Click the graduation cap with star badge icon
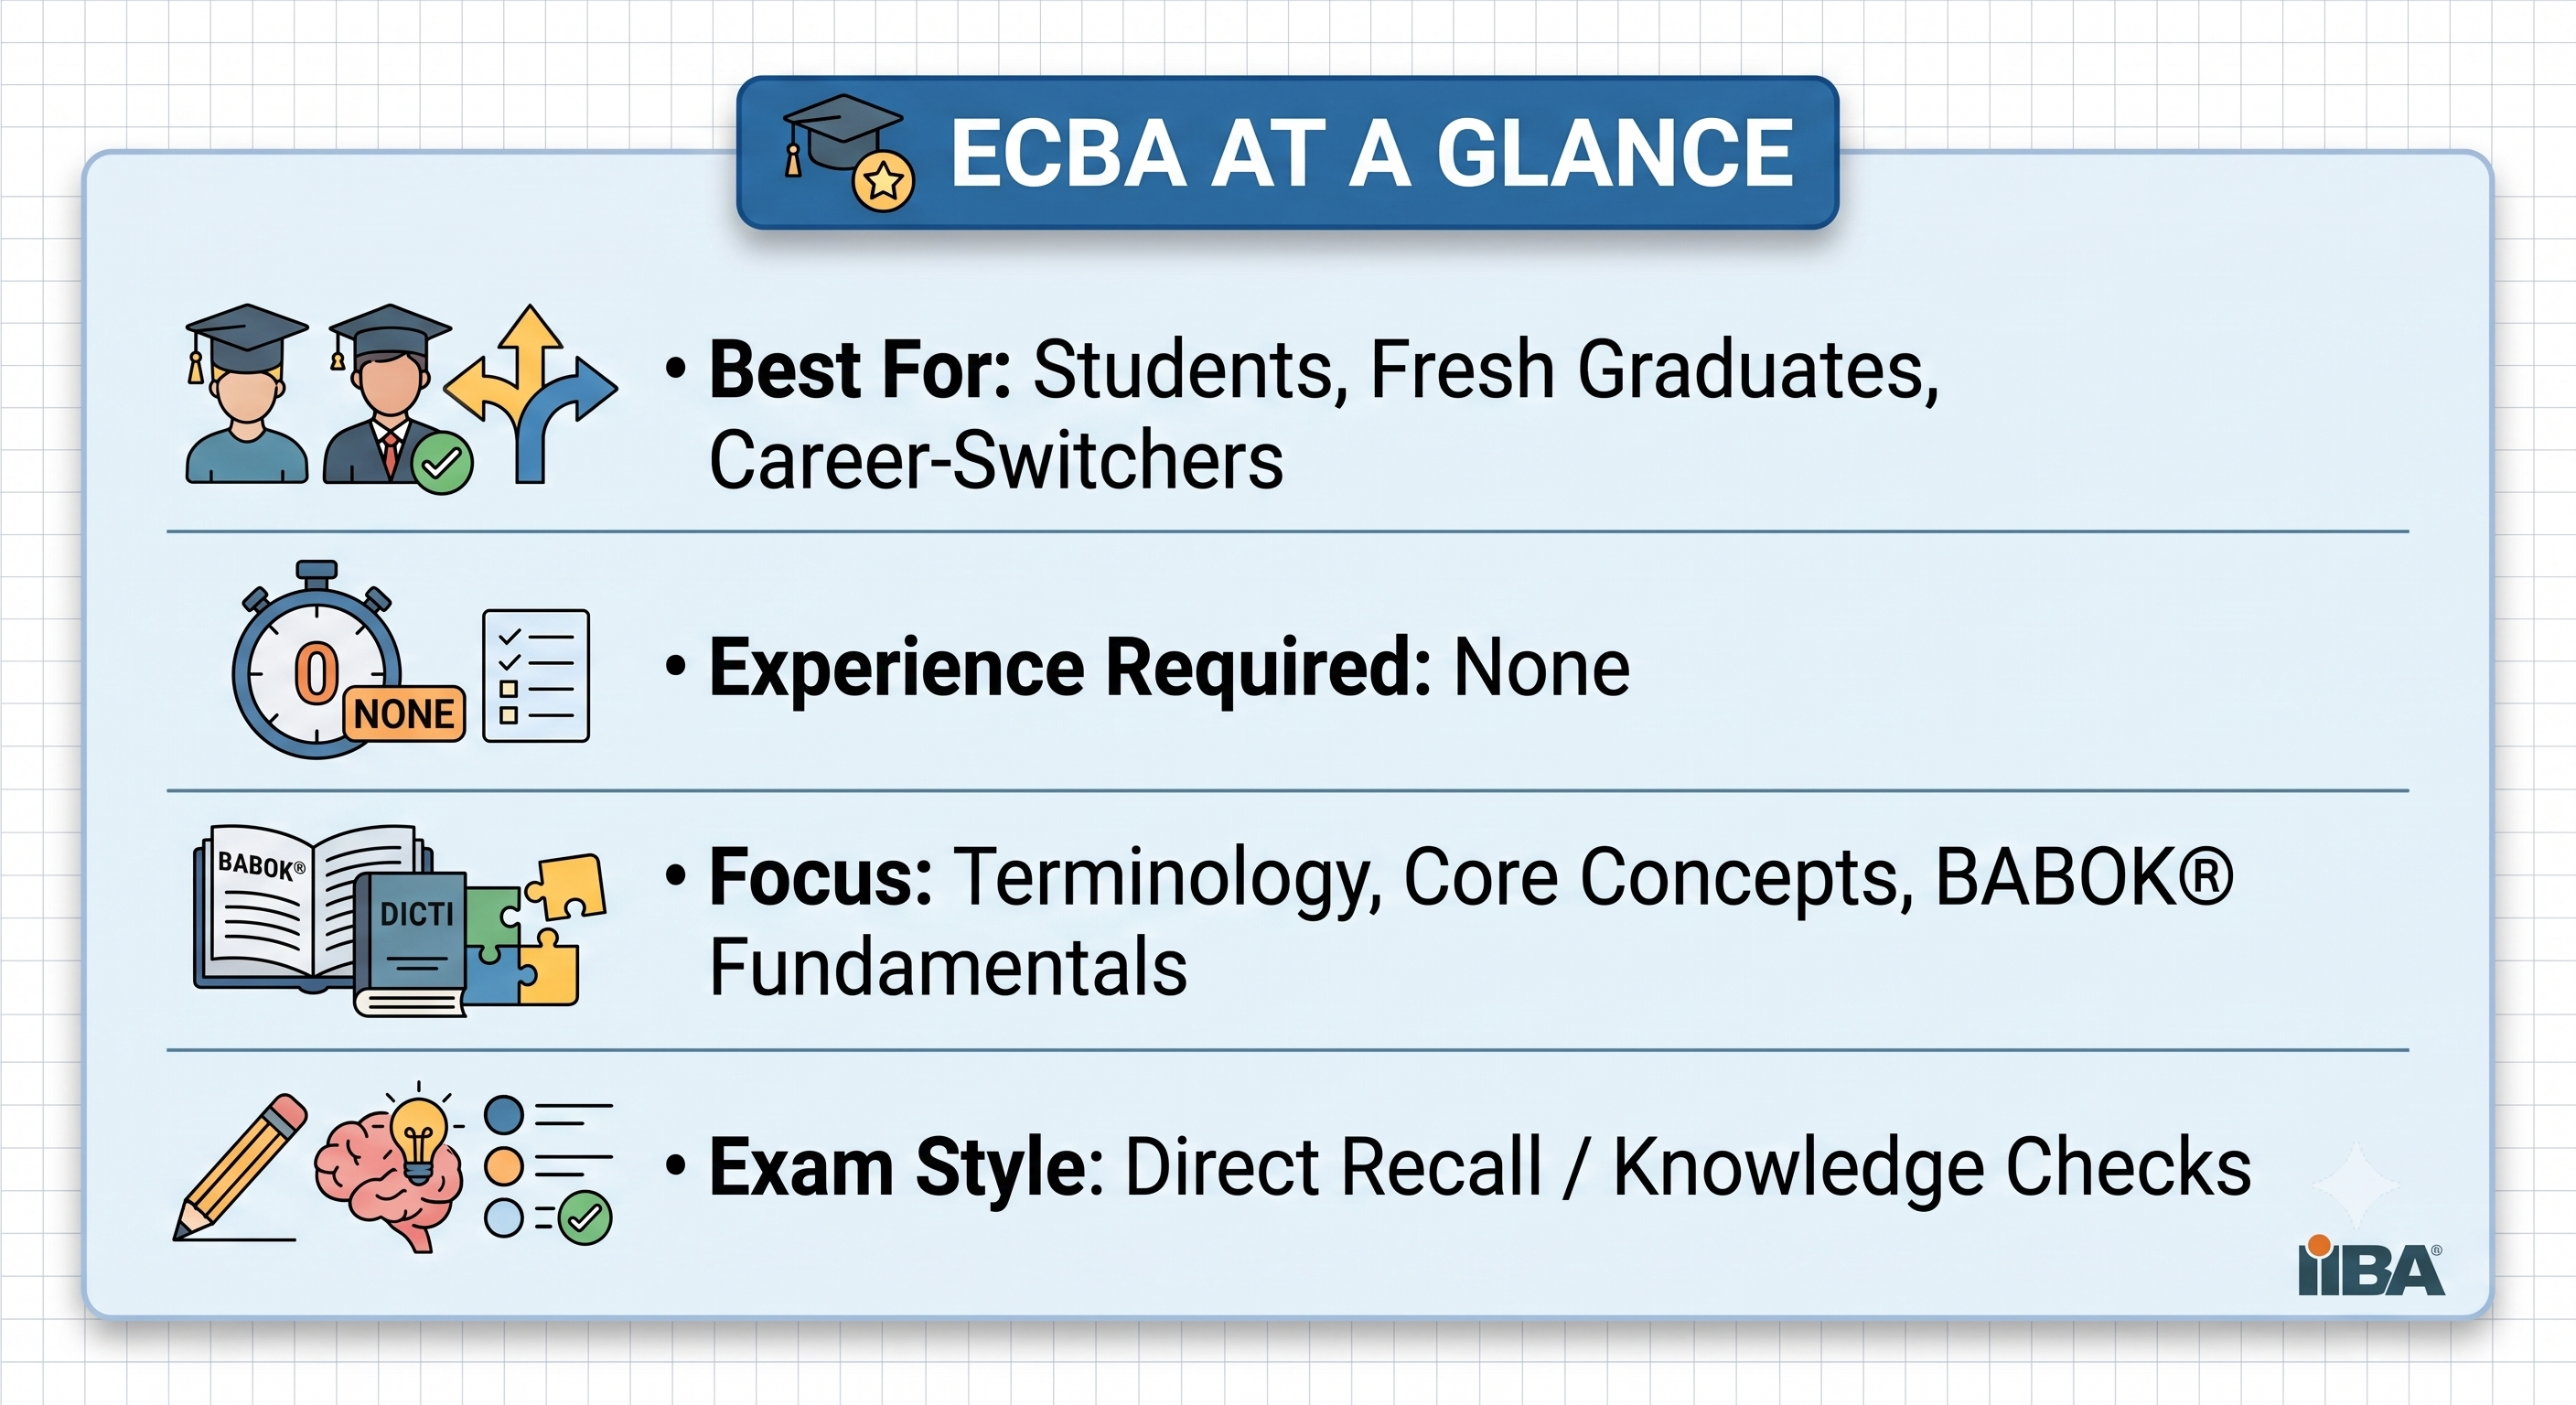Image resolution: width=2576 pixels, height=1405 pixels. pos(848,152)
